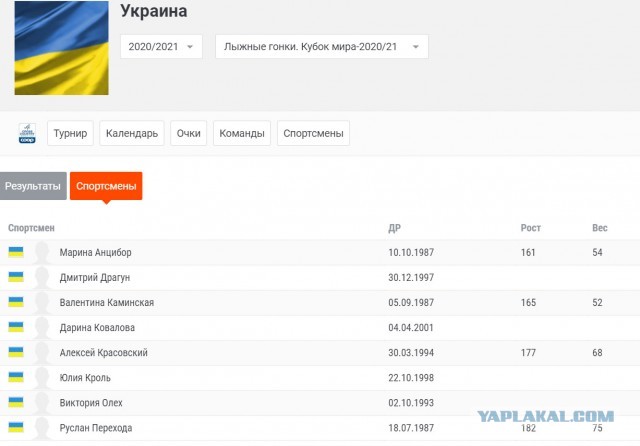The width and height of the screenshot is (640, 446).
Task: Click the height value 165
Action: 529,303
